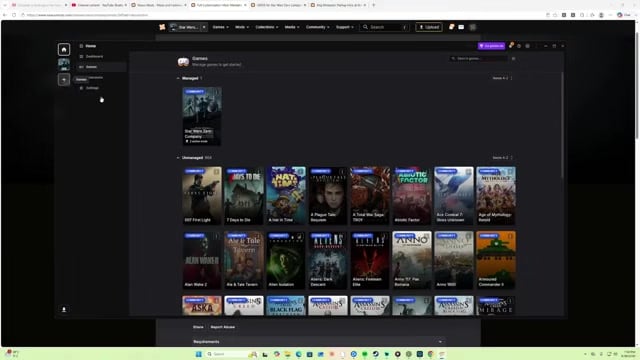The width and height of the screenshot is (640, 360).
Task: Focus the Search games field
Action: [478, 59]
